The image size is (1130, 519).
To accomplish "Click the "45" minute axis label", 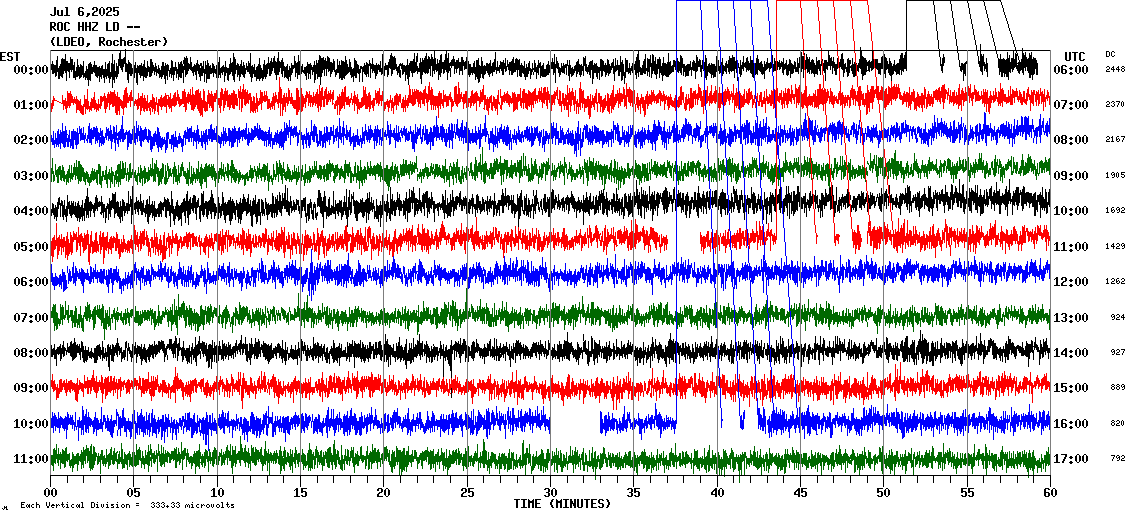I will pos(800,492).
